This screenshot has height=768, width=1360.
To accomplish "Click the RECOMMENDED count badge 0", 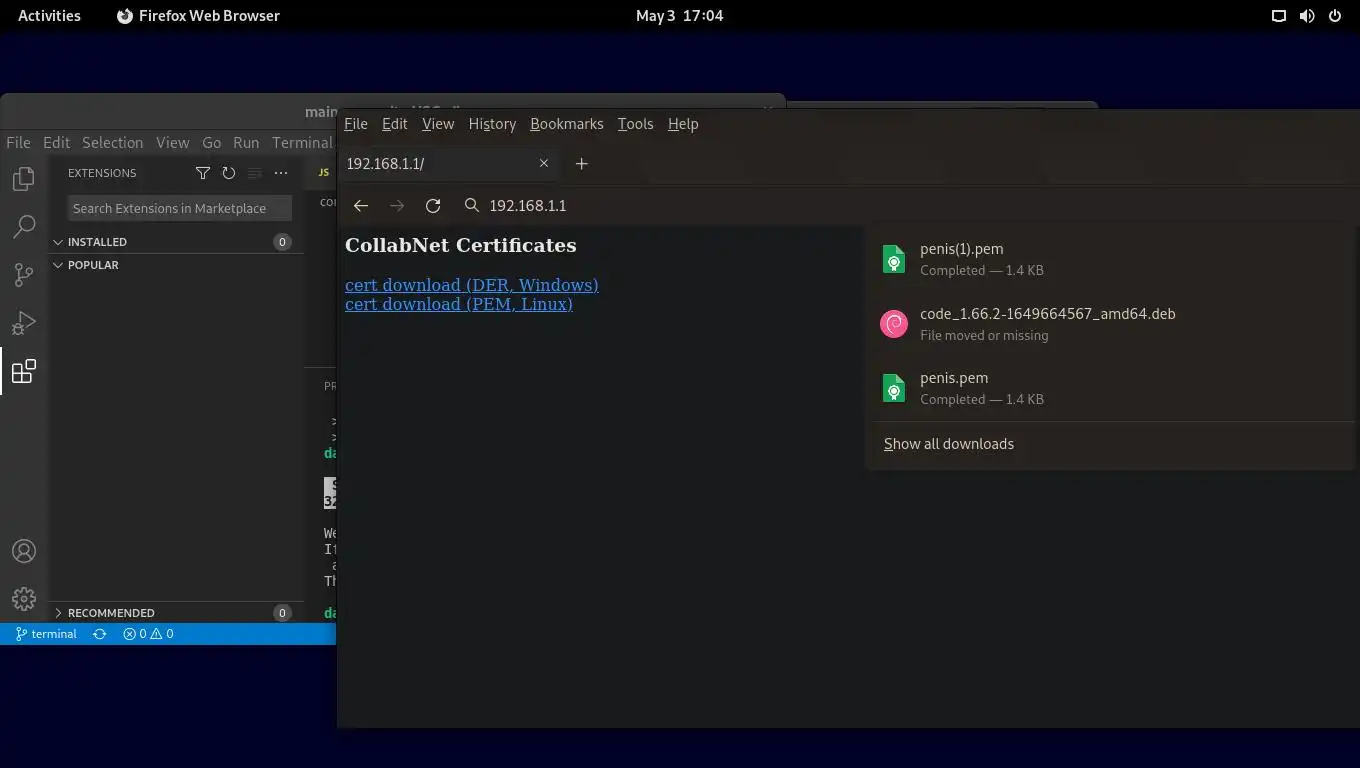I will click(x=282, y=613).
